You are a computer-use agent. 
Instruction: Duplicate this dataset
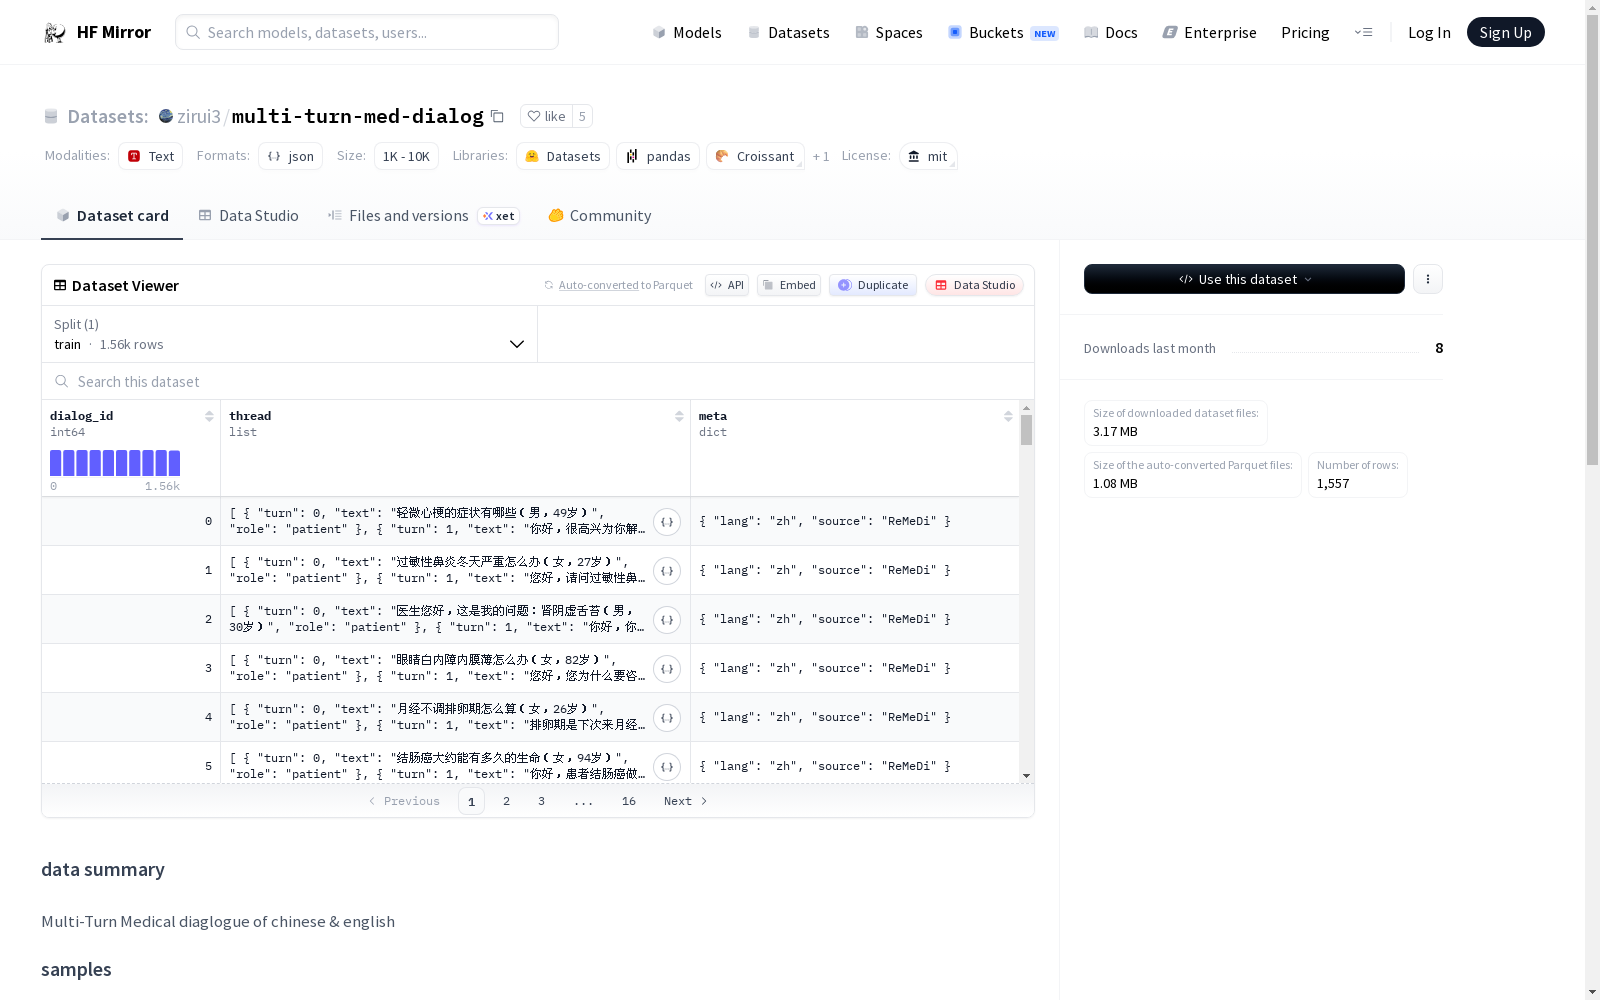coord(873,285)
